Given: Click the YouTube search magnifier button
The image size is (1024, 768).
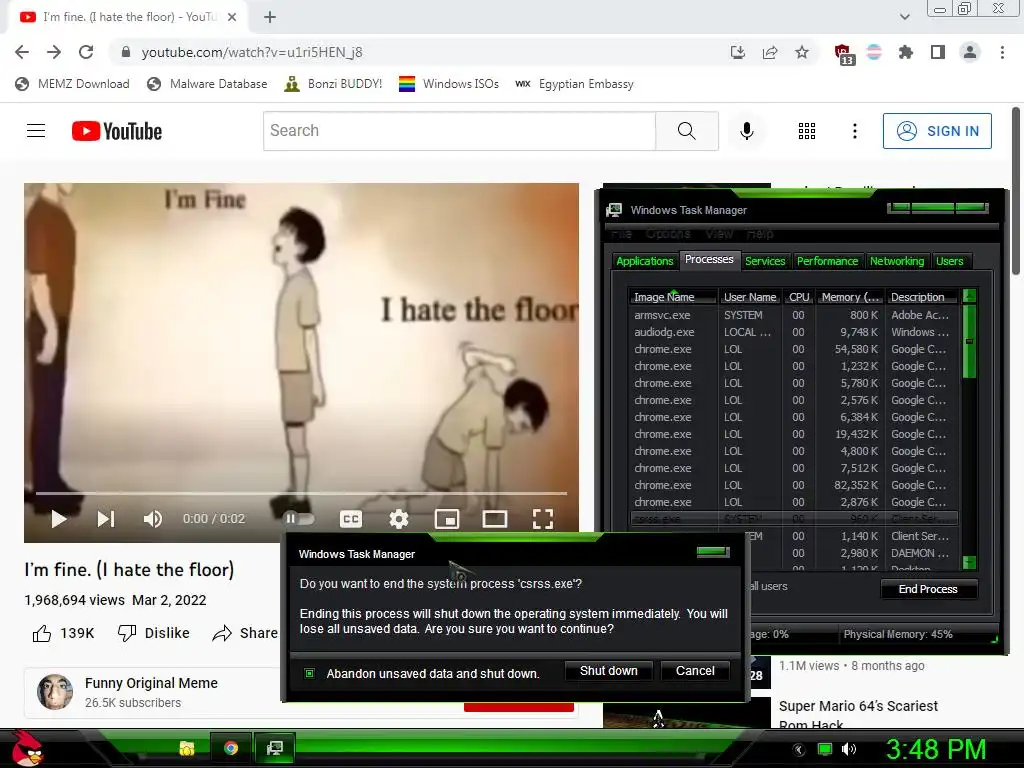Looking at the screenshot, I should [687, 131].
